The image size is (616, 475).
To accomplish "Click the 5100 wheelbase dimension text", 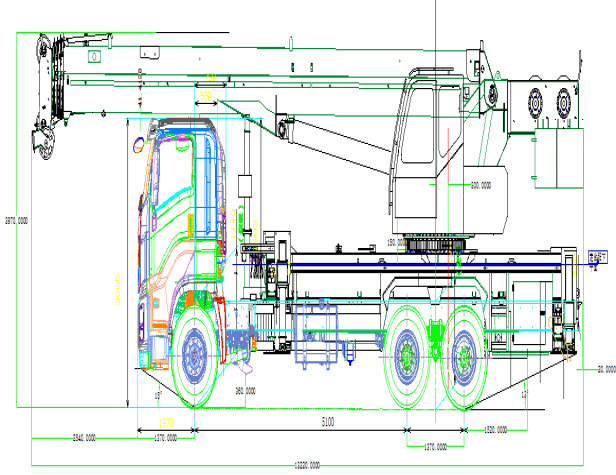I will (328, 422).
